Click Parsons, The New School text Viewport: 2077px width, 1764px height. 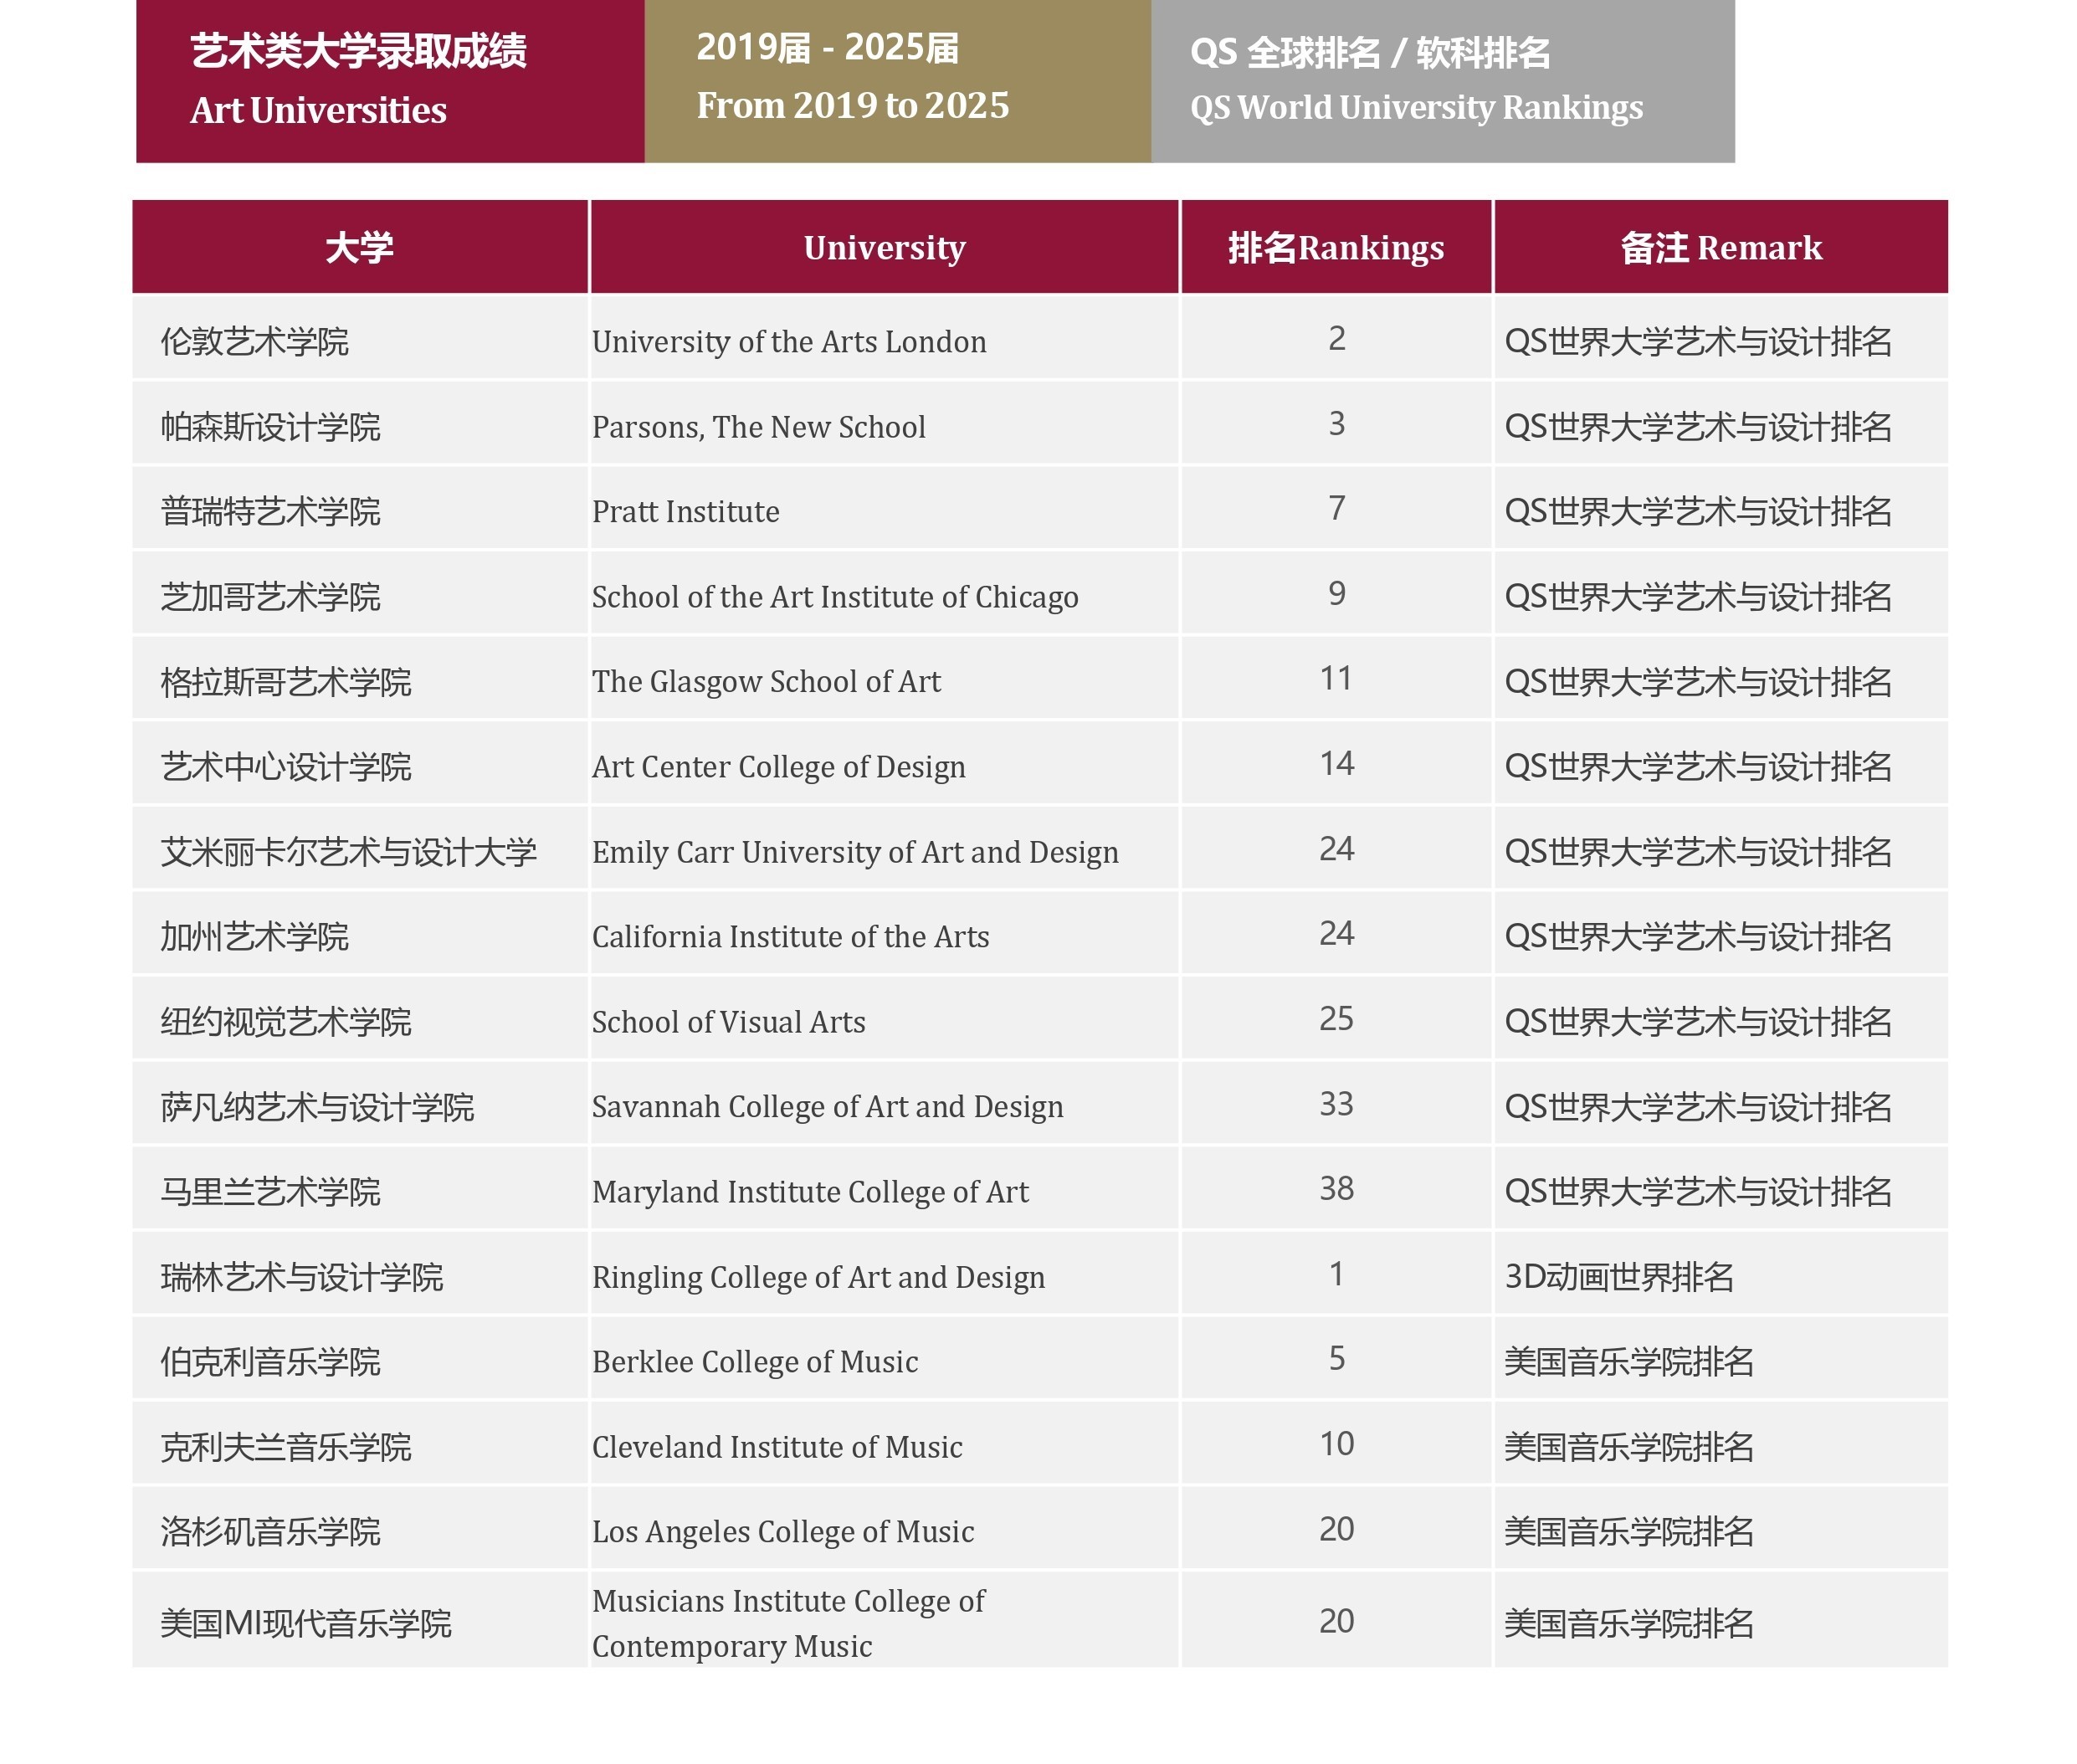(758, 427)
